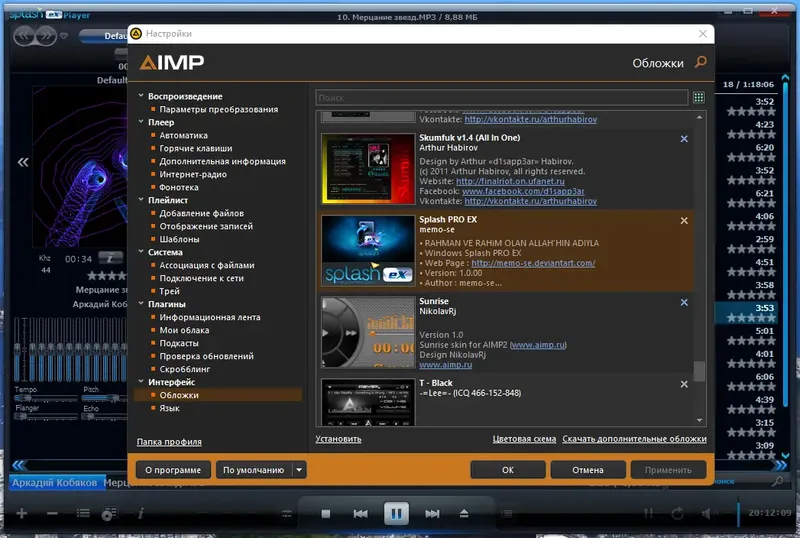Remove the Sunrise skin with X icon
Viewport: 800px width, 538px height.
(684, 302)
